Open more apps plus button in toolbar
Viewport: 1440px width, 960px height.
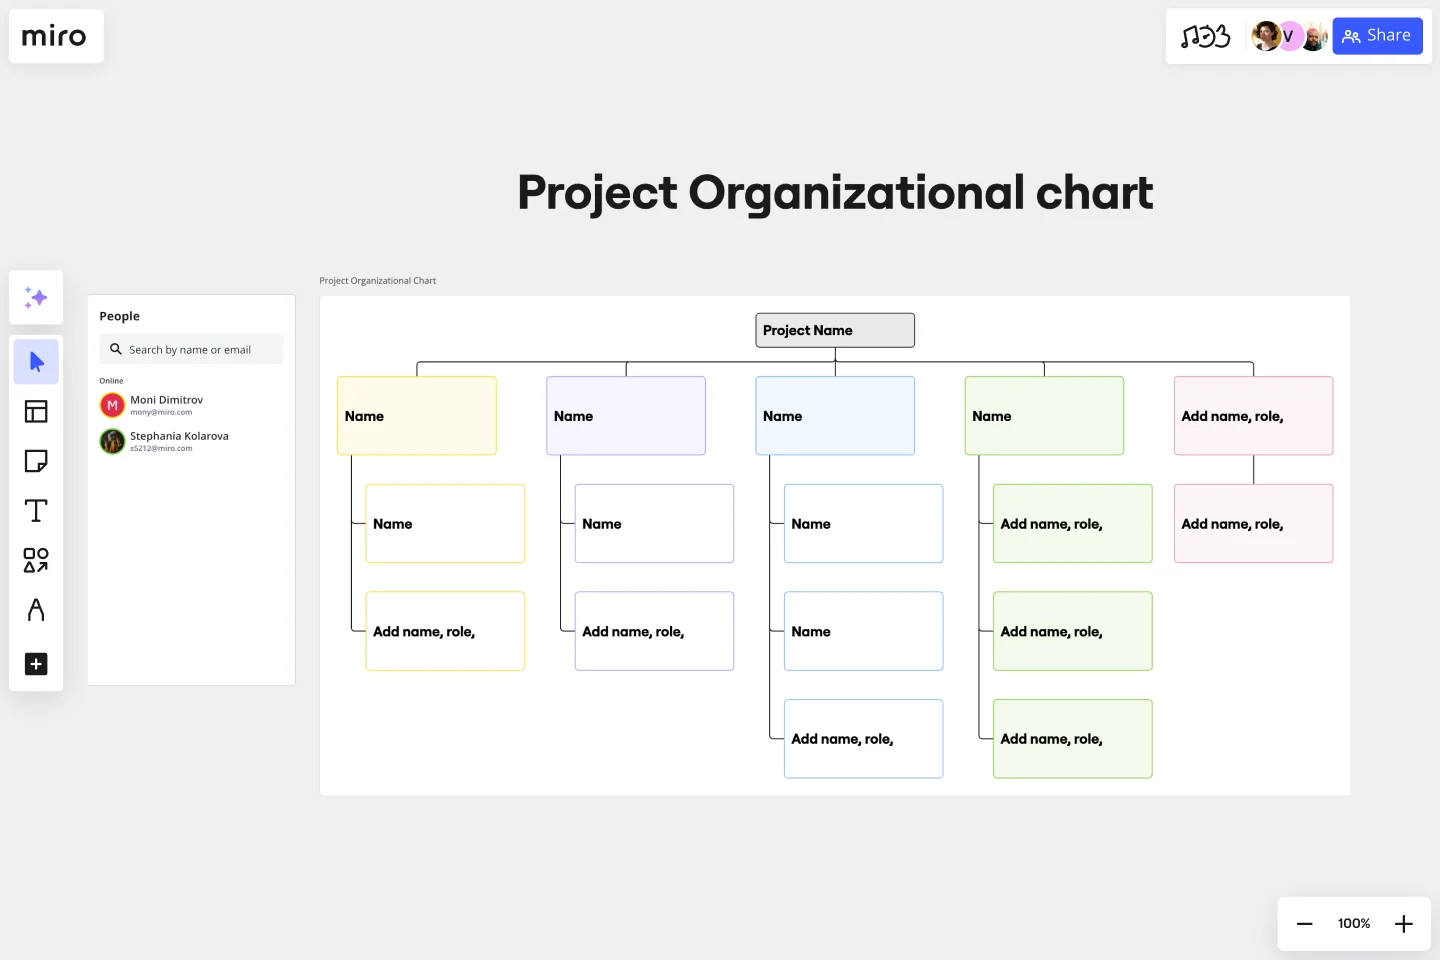pyautogui.click(x=36, y=664)
